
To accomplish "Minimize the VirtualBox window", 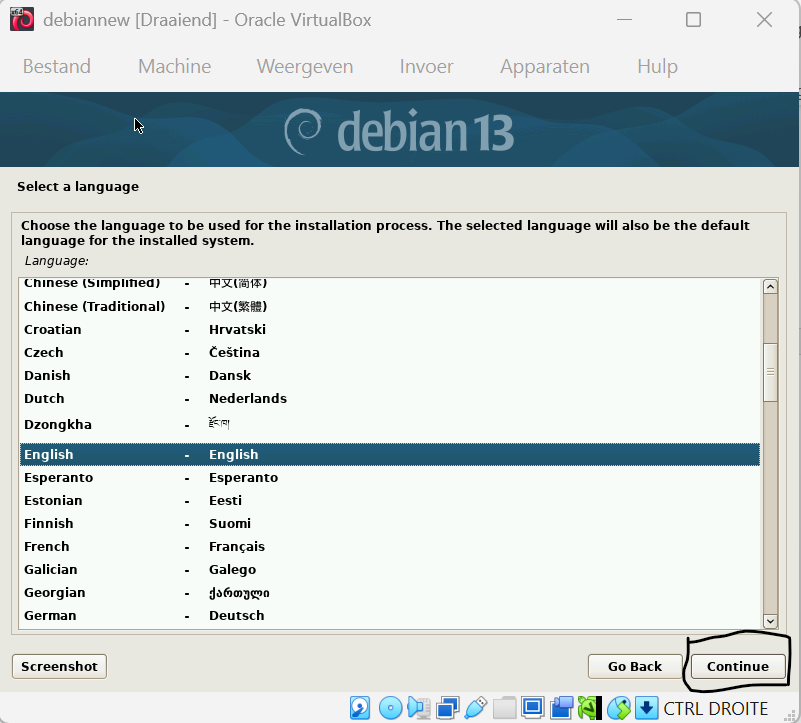I will (624, 20).
